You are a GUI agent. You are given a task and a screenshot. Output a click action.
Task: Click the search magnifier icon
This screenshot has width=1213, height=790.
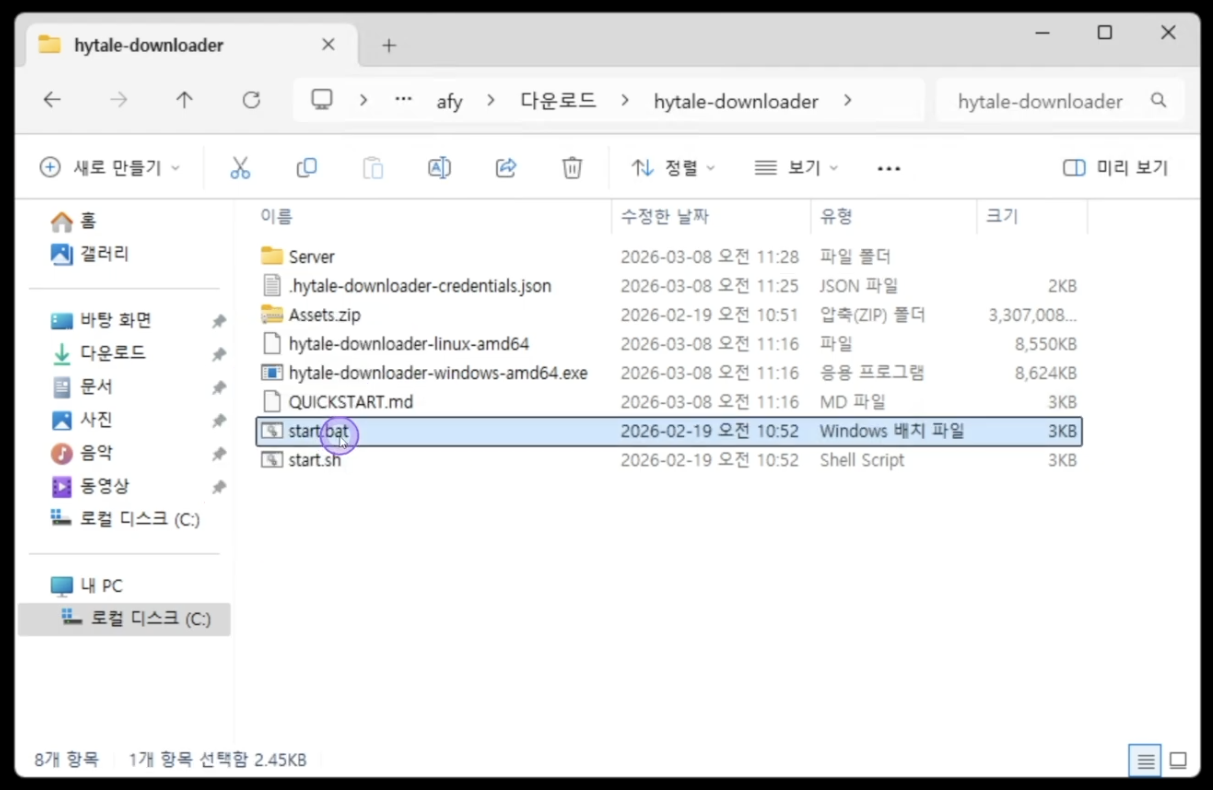pyautogui.click(x=1159, y=101)
